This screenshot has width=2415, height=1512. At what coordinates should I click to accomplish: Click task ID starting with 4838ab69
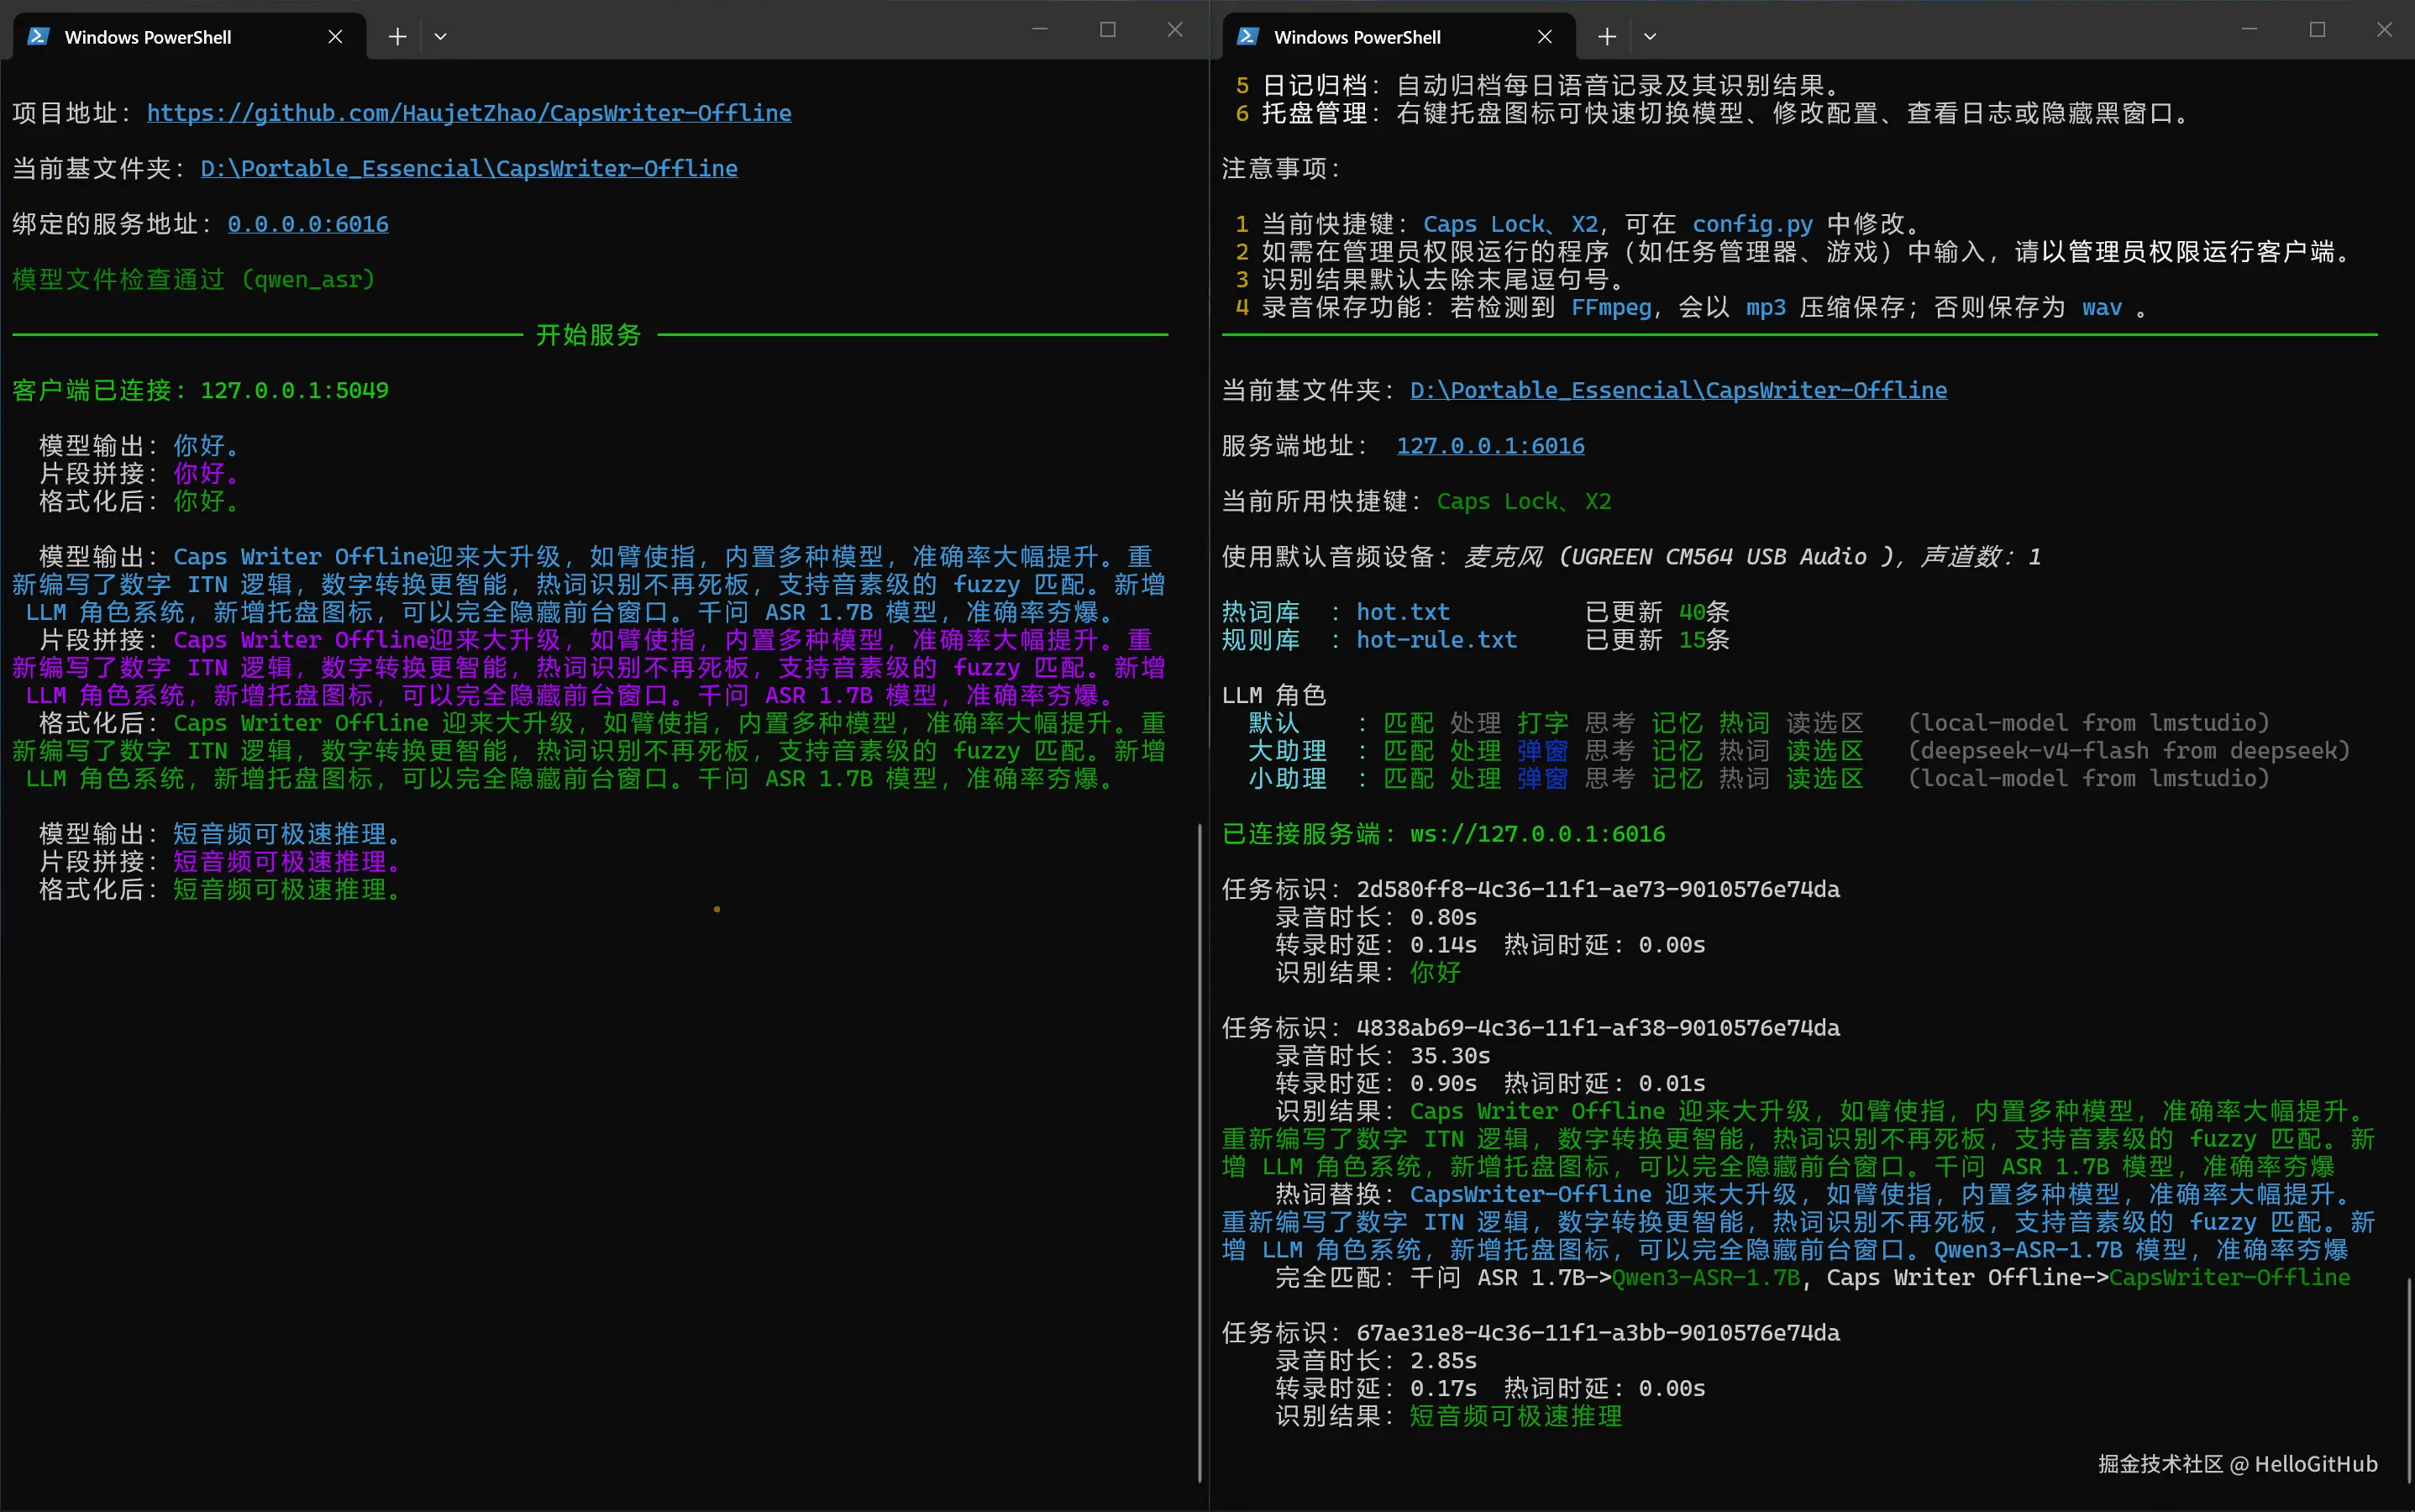pyautogui.click(x=1597, y=1028)
